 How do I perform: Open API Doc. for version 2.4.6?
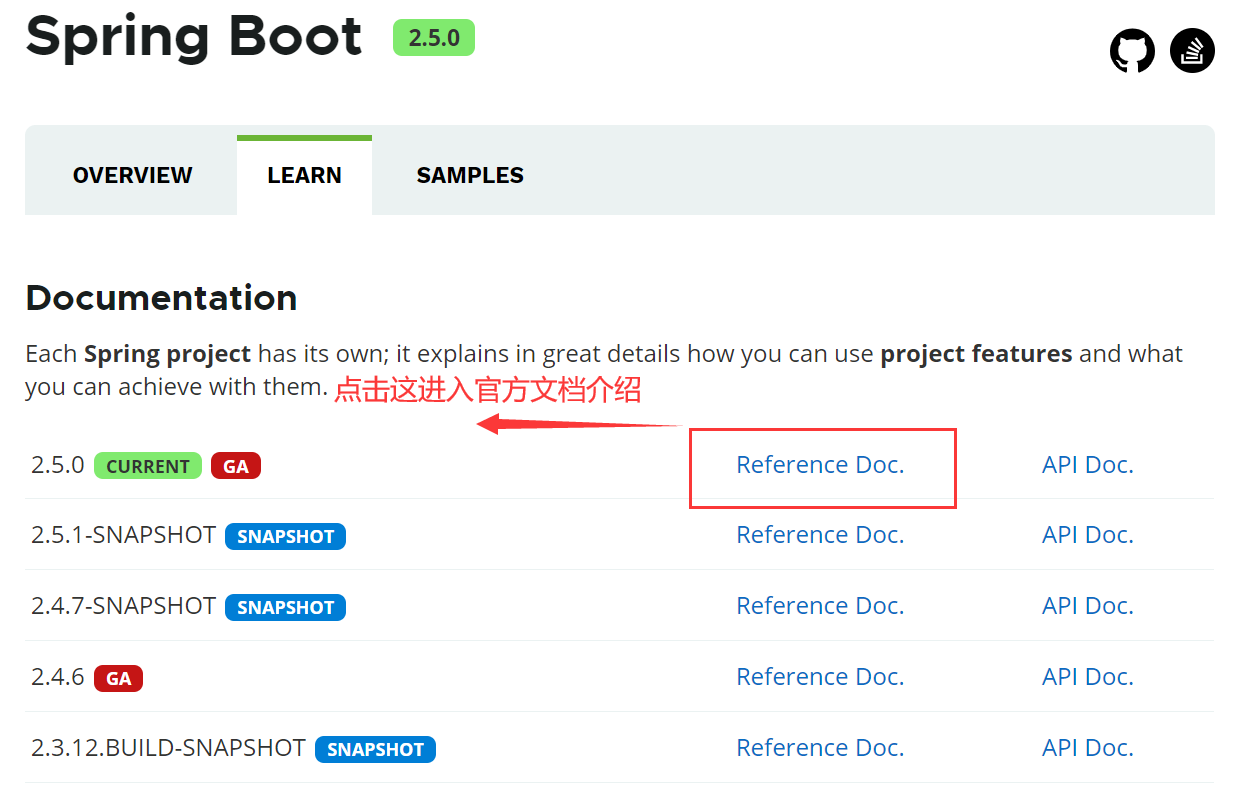[x=1088, y=677]
